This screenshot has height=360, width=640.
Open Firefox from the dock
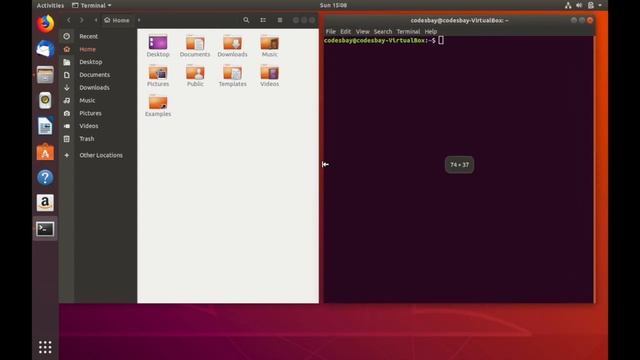coord(45,23)
